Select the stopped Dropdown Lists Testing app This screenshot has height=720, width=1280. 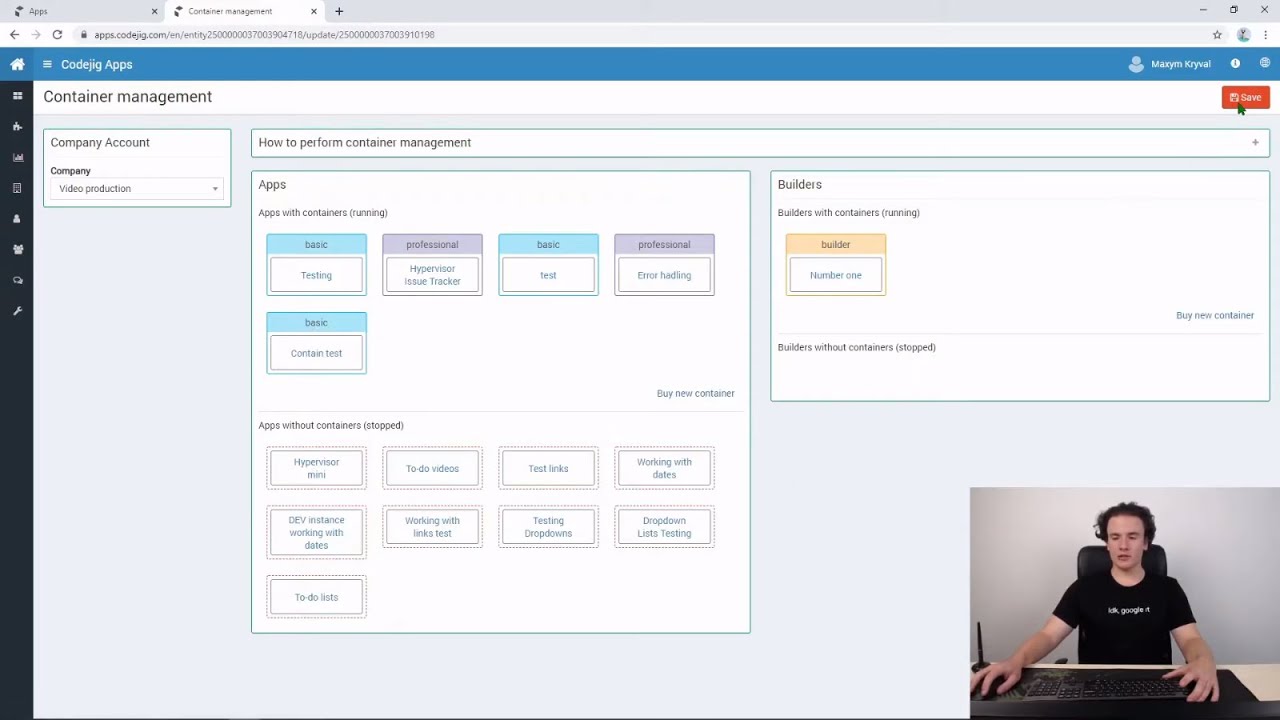(664, 527)
